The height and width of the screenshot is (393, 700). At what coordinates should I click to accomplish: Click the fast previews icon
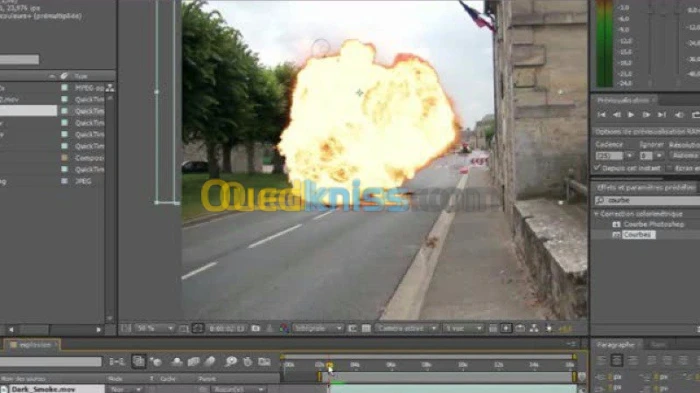506,328
